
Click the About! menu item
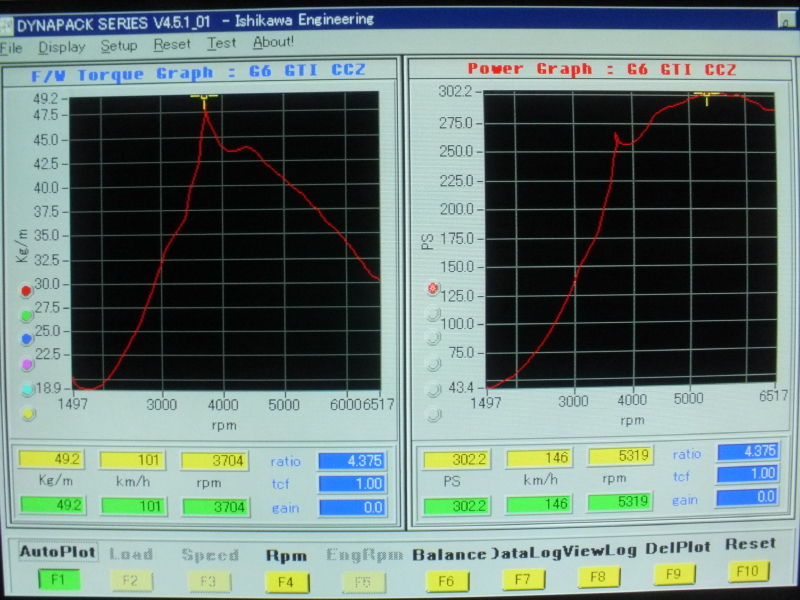(x=273, y=42)
